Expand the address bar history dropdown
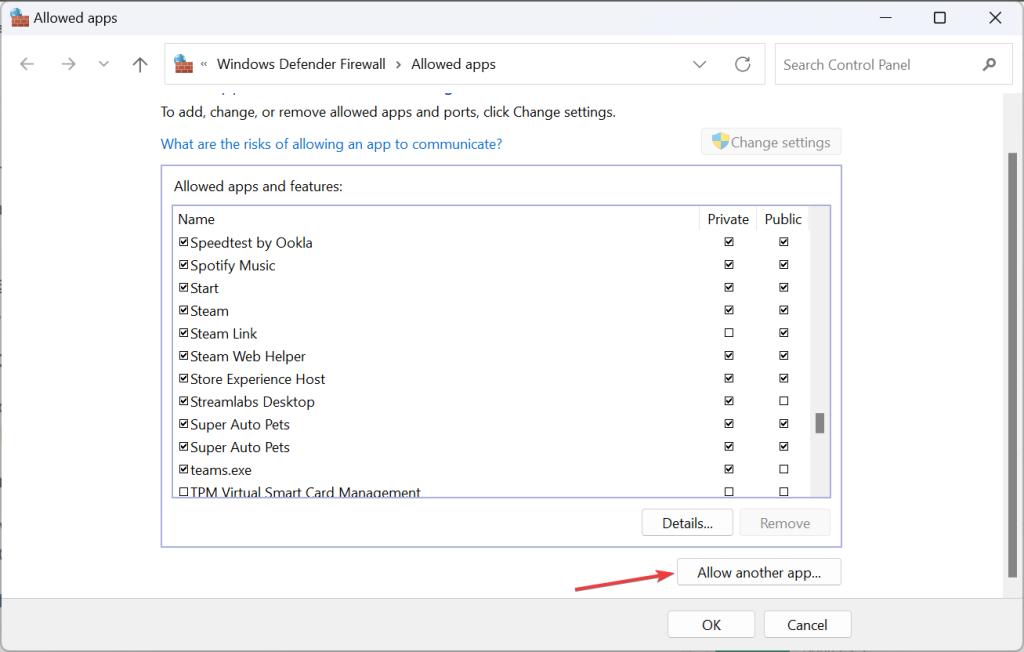1024x652 pixels. tap(699, 64)
